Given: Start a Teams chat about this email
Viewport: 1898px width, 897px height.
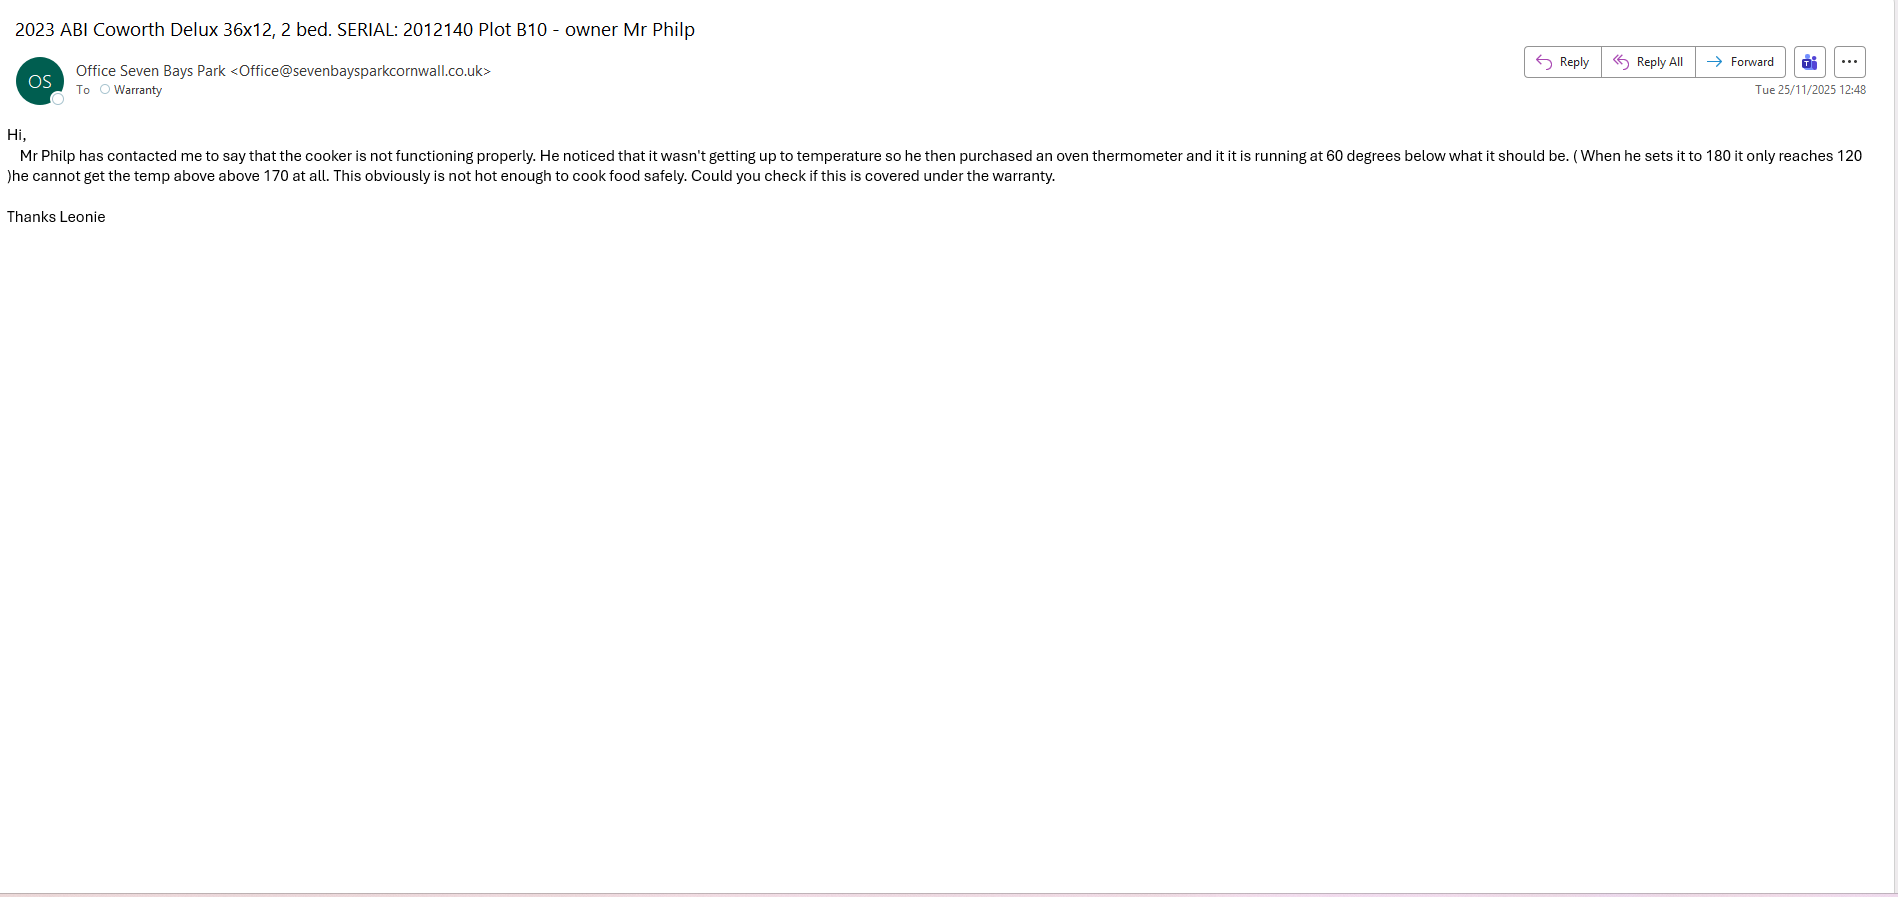Looking at the screenshot, I should [1809, 62].
